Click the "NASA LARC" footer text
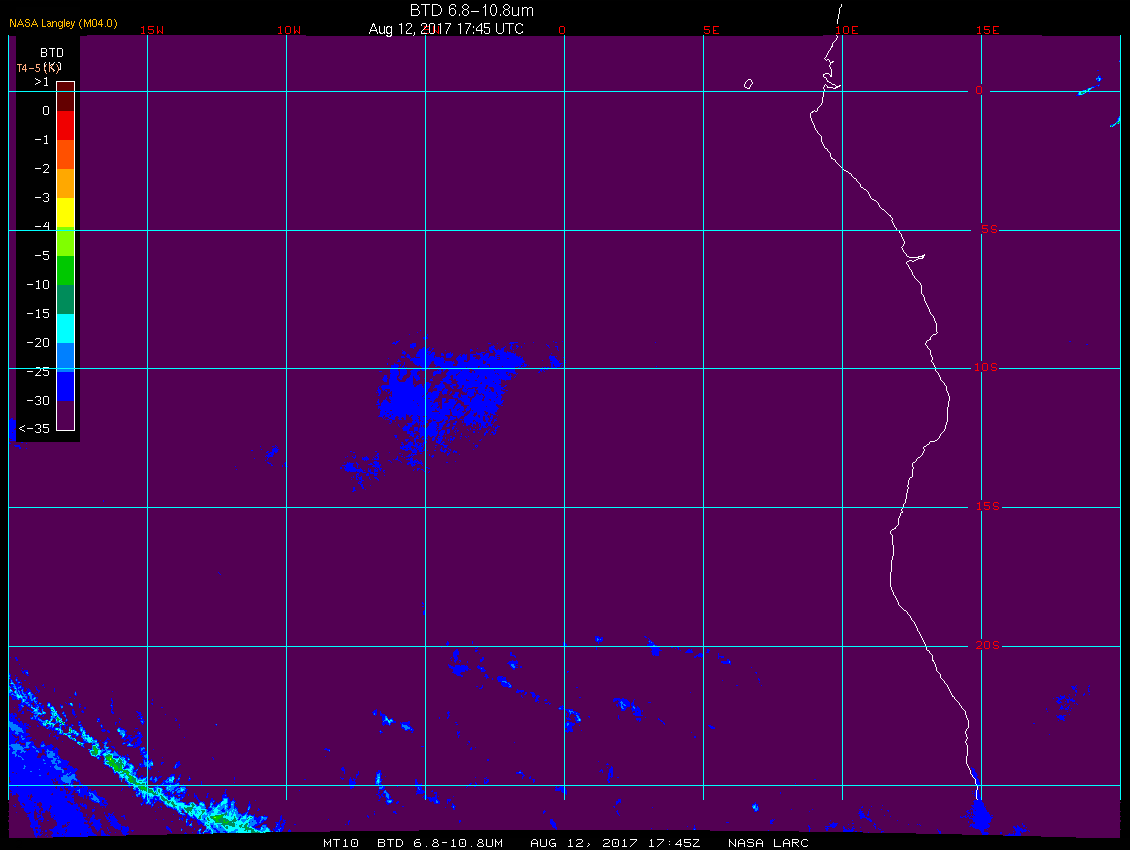 pos(768,843)
